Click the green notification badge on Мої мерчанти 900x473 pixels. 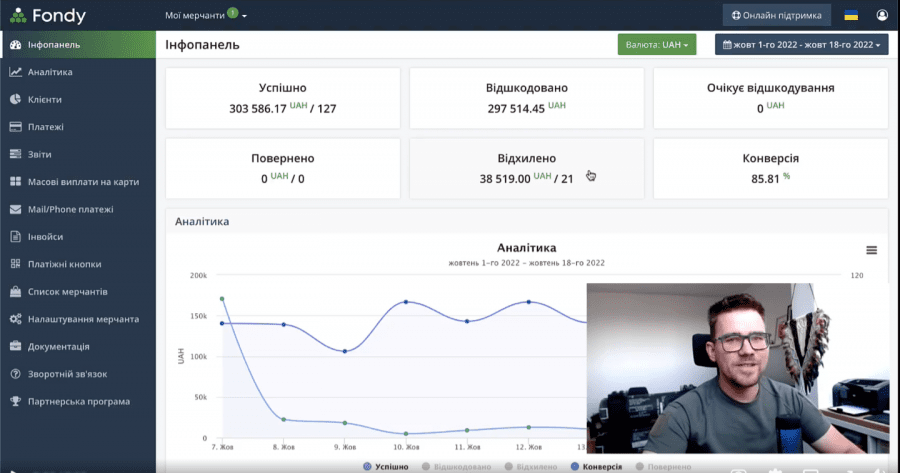coord(232,12)
